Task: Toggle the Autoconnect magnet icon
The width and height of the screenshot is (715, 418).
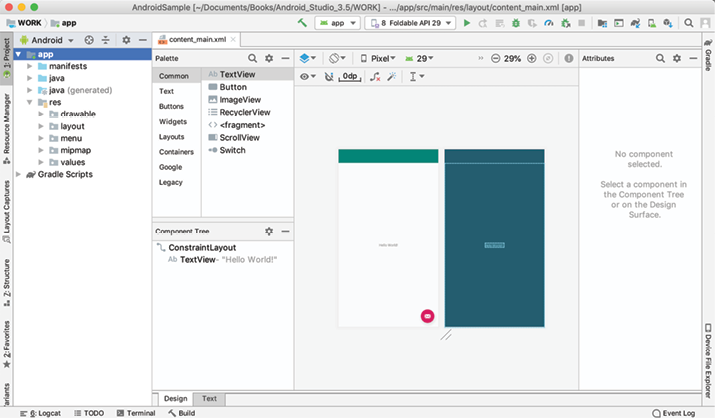Action: (329, 77)
